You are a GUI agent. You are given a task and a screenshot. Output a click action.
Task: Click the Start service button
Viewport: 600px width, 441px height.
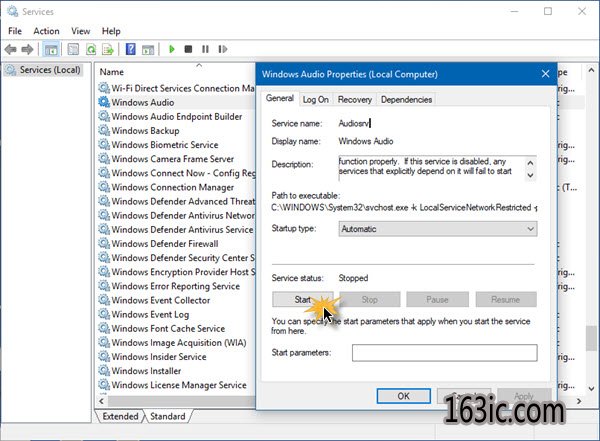coord(302,299)
